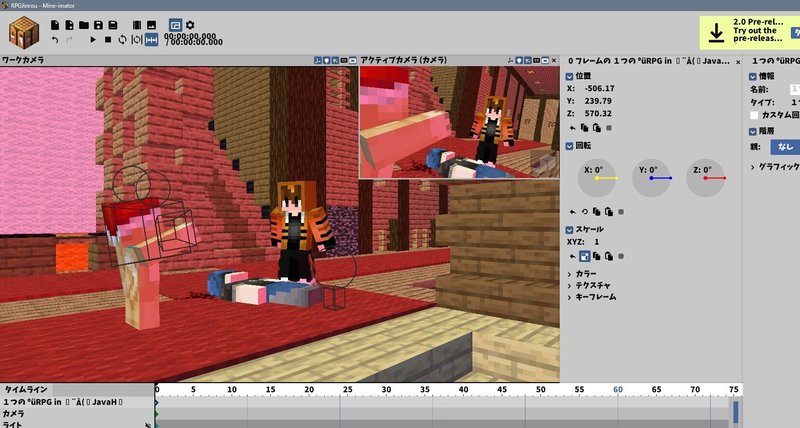Open settings via gear icon
Viewport: 800px width, 428px height.
pos(190,25)
